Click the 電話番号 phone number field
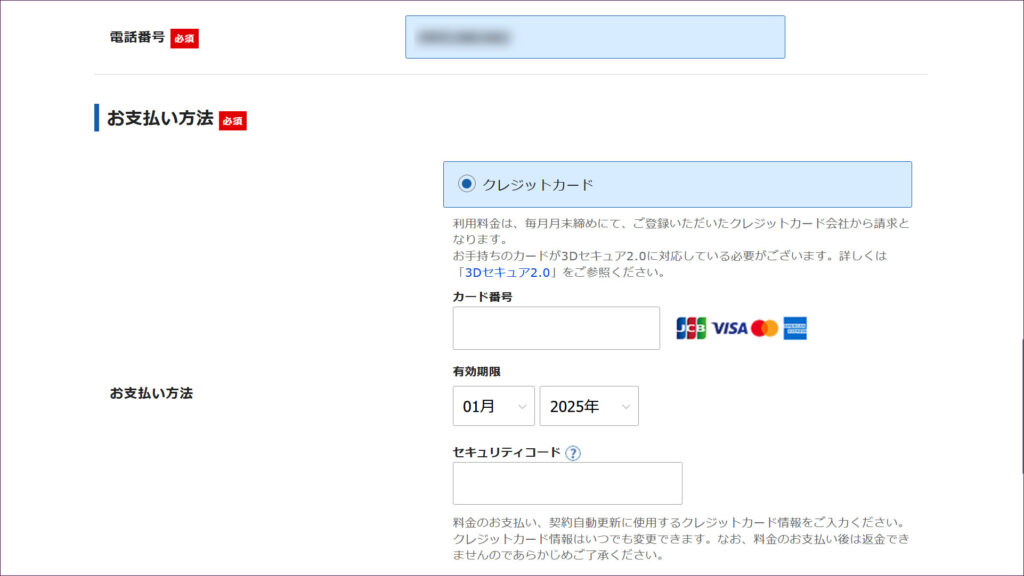The height and width of the screenshot is (576, 1024). pos(594,37)
